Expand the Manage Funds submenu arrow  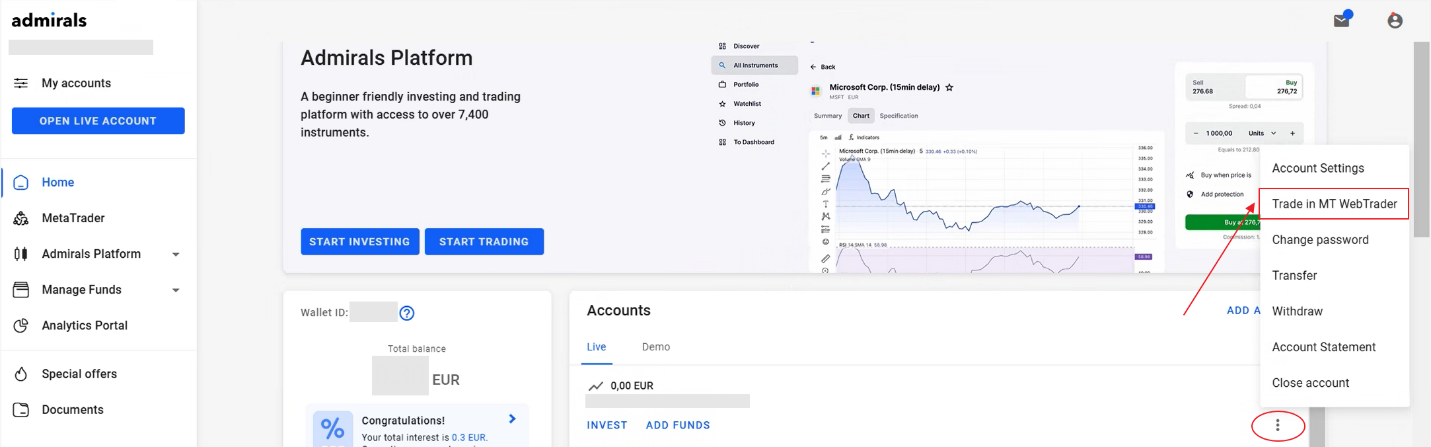tap(176, 291)
